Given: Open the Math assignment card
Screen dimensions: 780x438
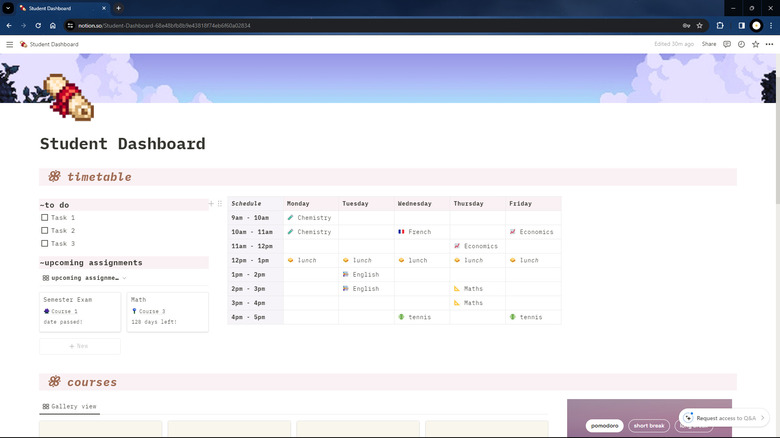Looking at the screenshot, I should 168,312.
